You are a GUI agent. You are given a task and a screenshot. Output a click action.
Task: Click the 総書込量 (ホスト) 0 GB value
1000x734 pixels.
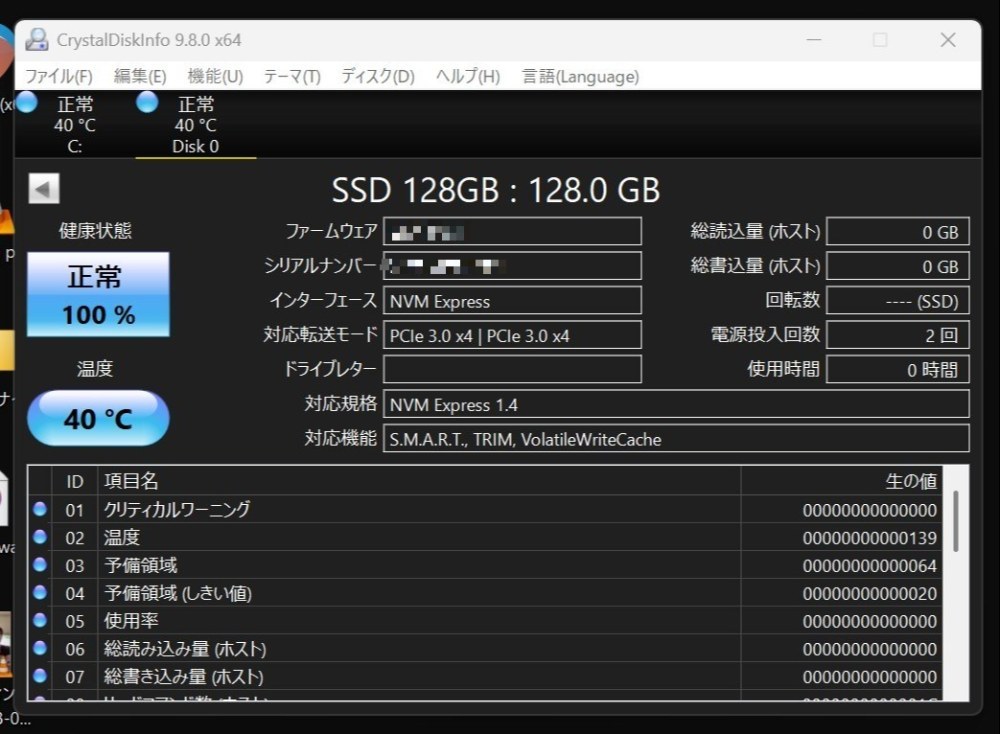898,266
